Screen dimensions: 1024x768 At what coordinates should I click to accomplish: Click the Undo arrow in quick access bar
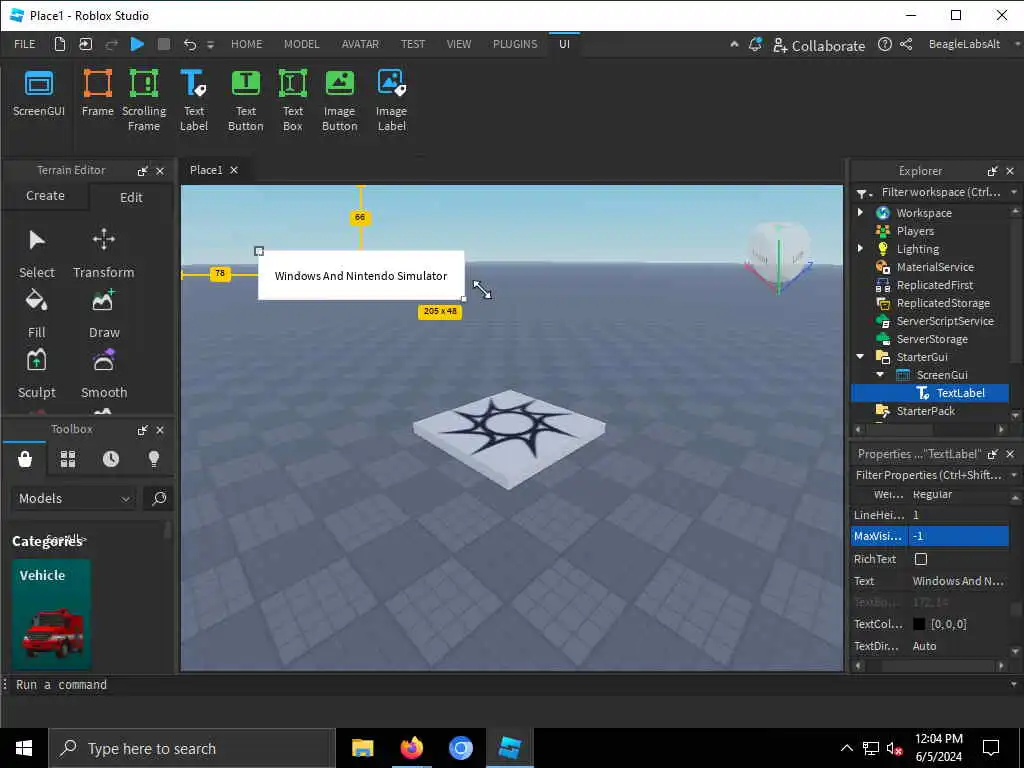[189, 44]
